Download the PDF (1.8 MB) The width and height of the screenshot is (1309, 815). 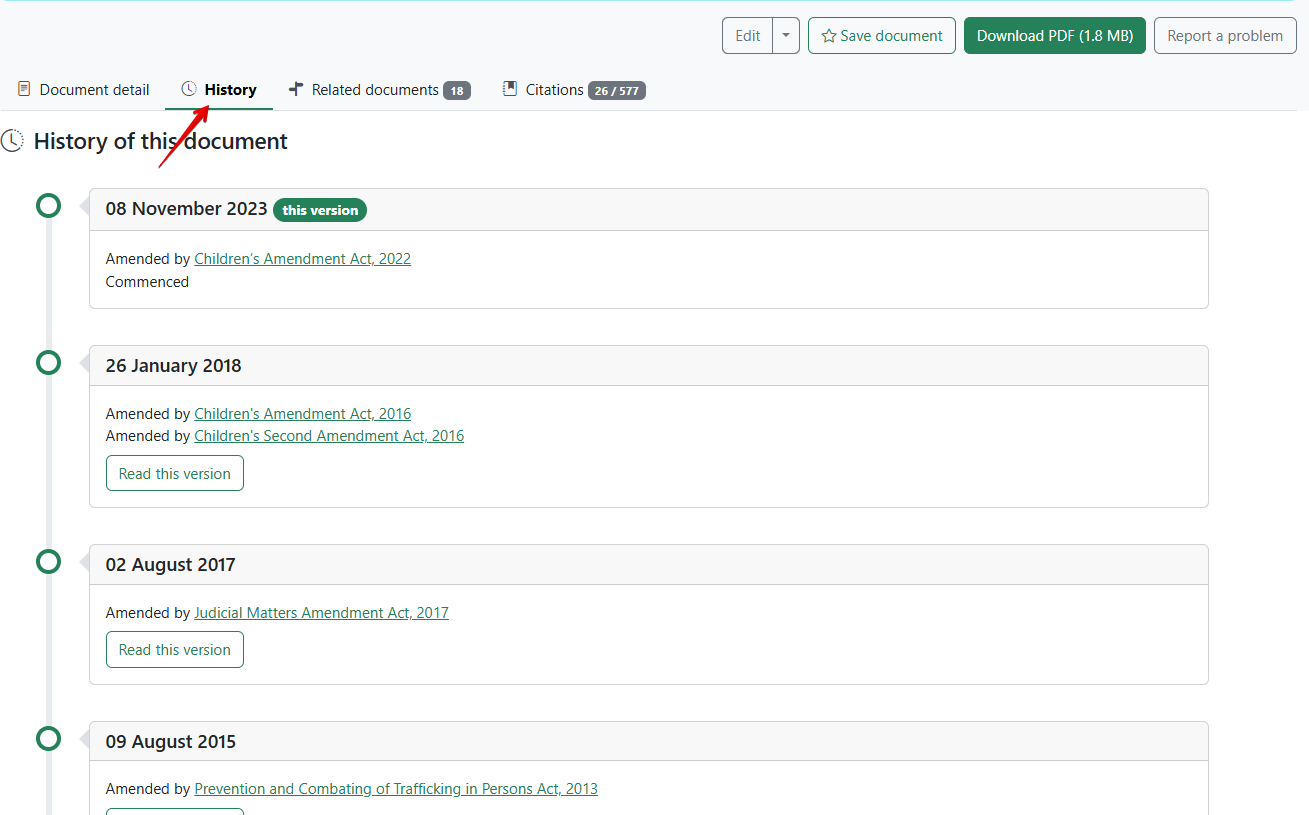[x=1054, y=36]
